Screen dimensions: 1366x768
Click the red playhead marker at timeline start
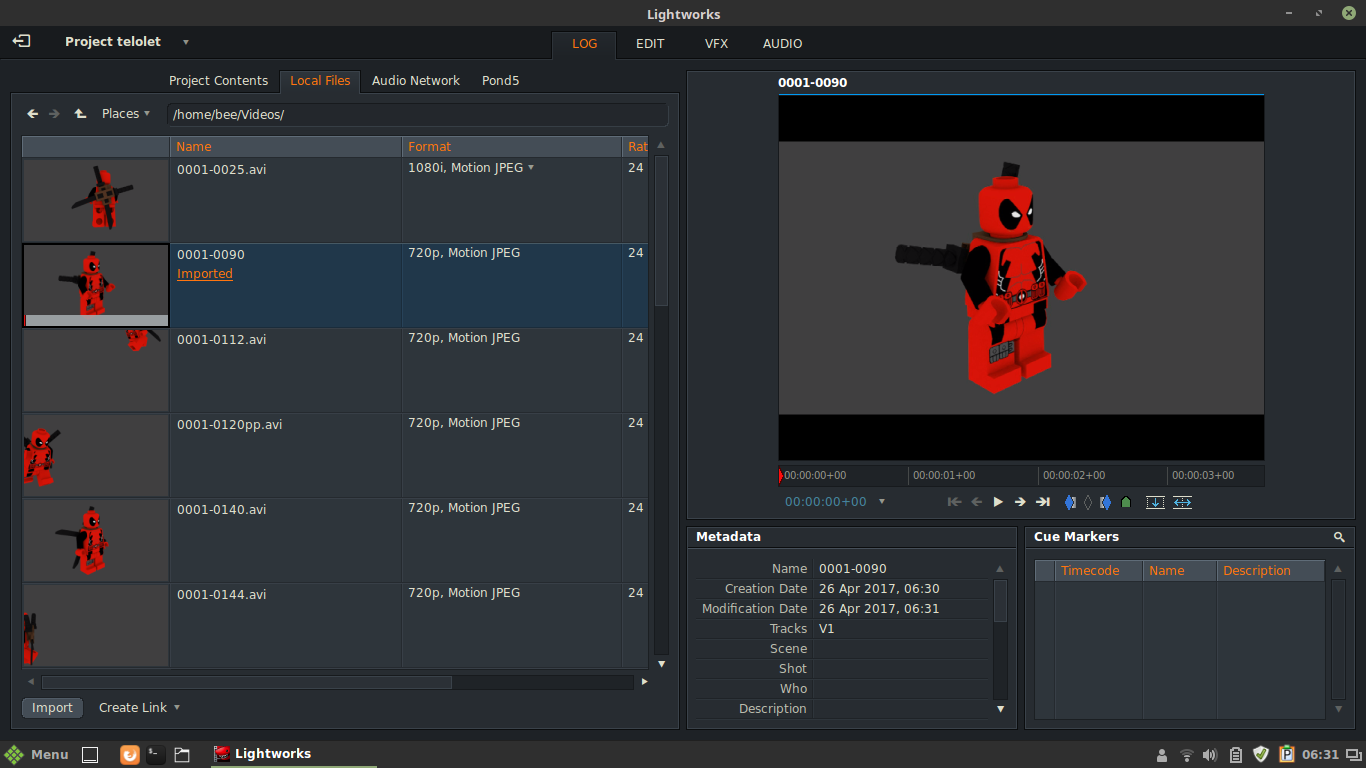[781, 476]
